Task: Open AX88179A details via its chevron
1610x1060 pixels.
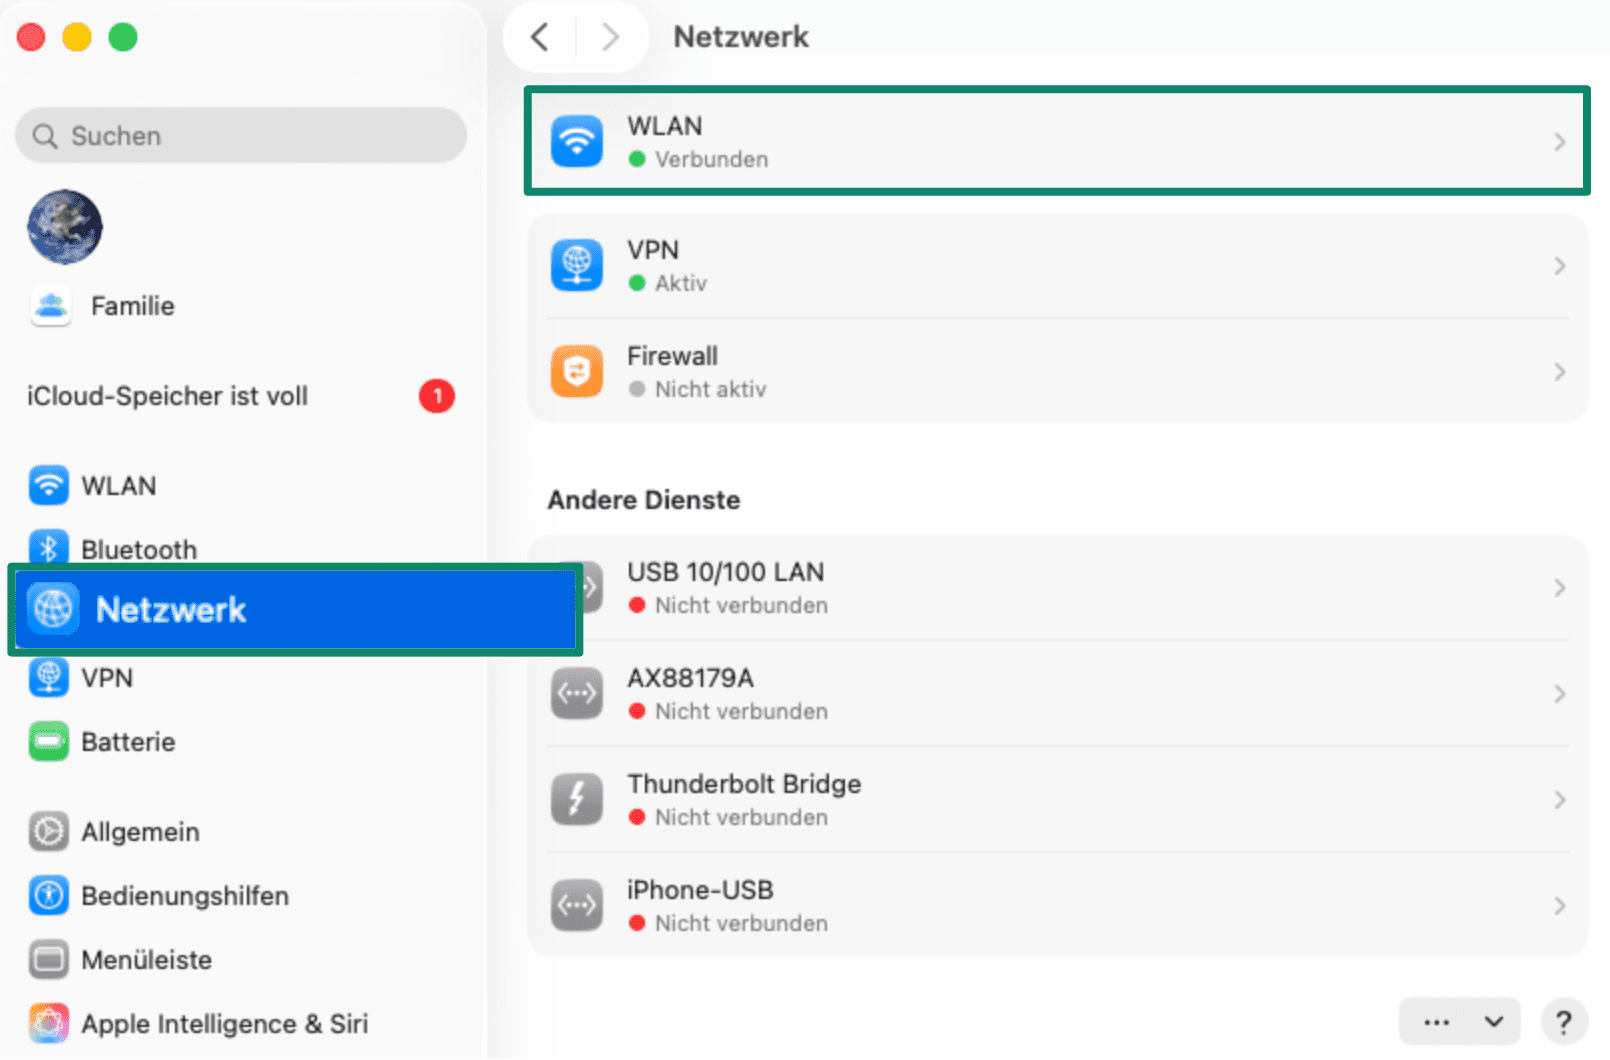Action: click(x=1560, y=693)
